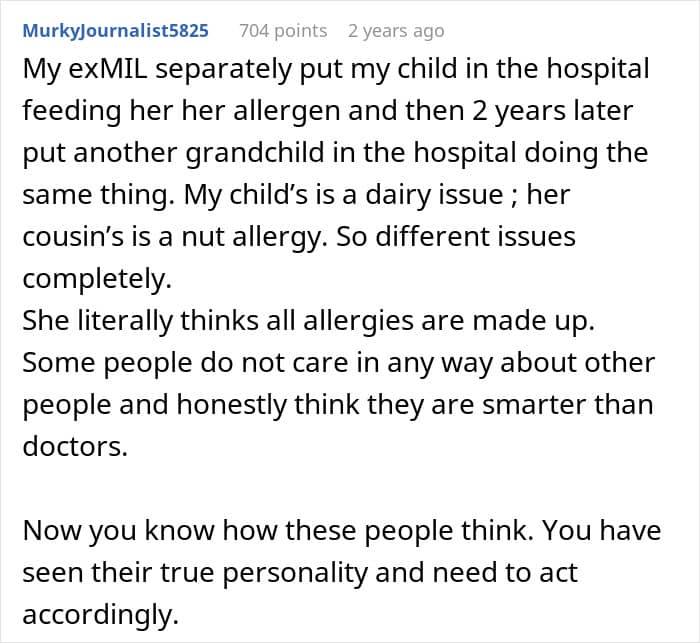Click the phrase 'Some people'
Image resolution: width=700 pixels, height=643 pixels.
(x=94, y=363)
